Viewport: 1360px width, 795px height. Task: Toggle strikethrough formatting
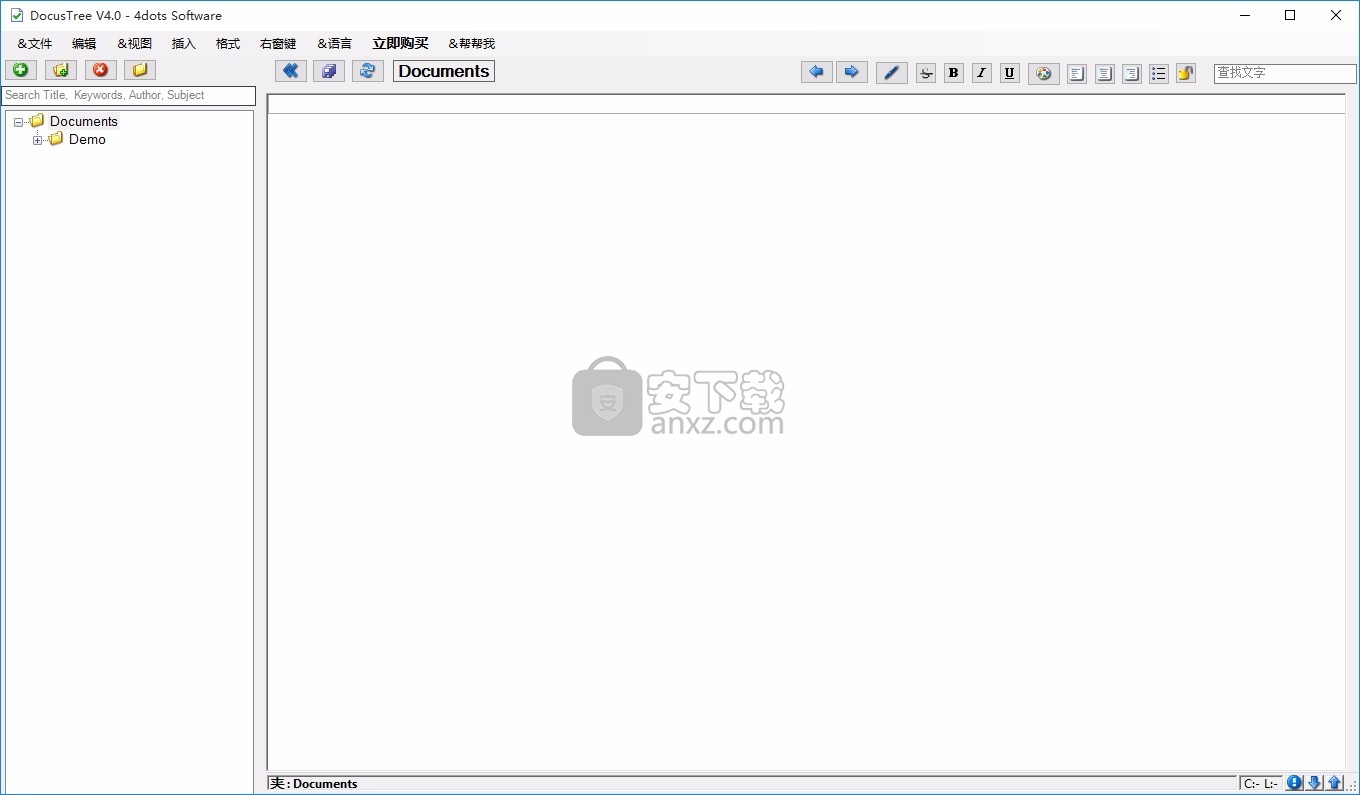[926, 73]
